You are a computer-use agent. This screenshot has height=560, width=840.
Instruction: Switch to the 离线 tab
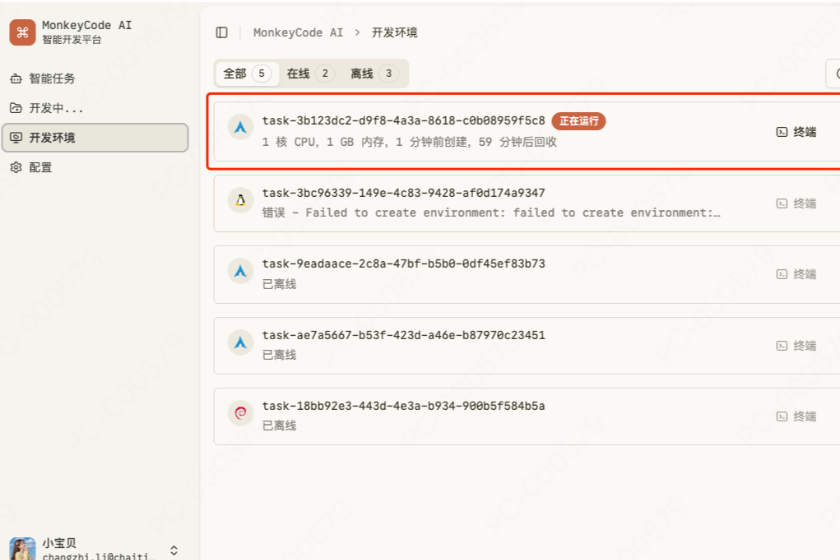[374, 73]
